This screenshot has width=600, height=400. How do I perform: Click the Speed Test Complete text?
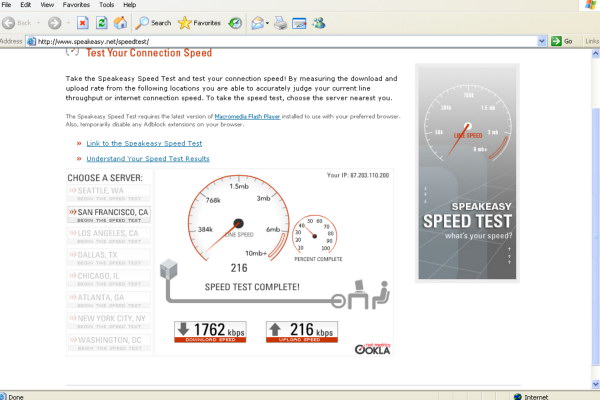[x=252, y=287]
